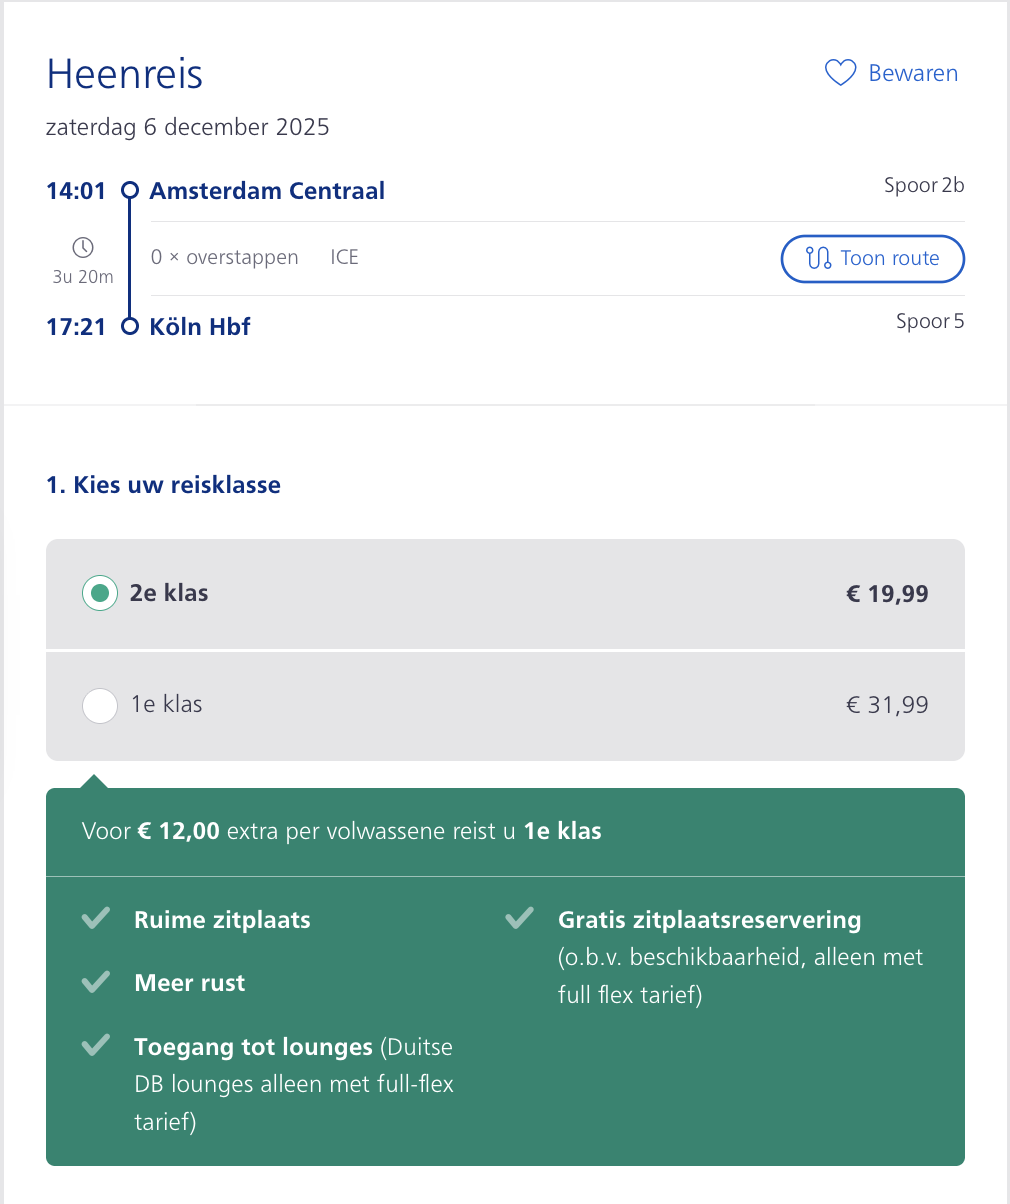Click the checkmark next to Ruime zitplaats
This screenshot has height=1204, width=1010.
(x=96, y=917)
